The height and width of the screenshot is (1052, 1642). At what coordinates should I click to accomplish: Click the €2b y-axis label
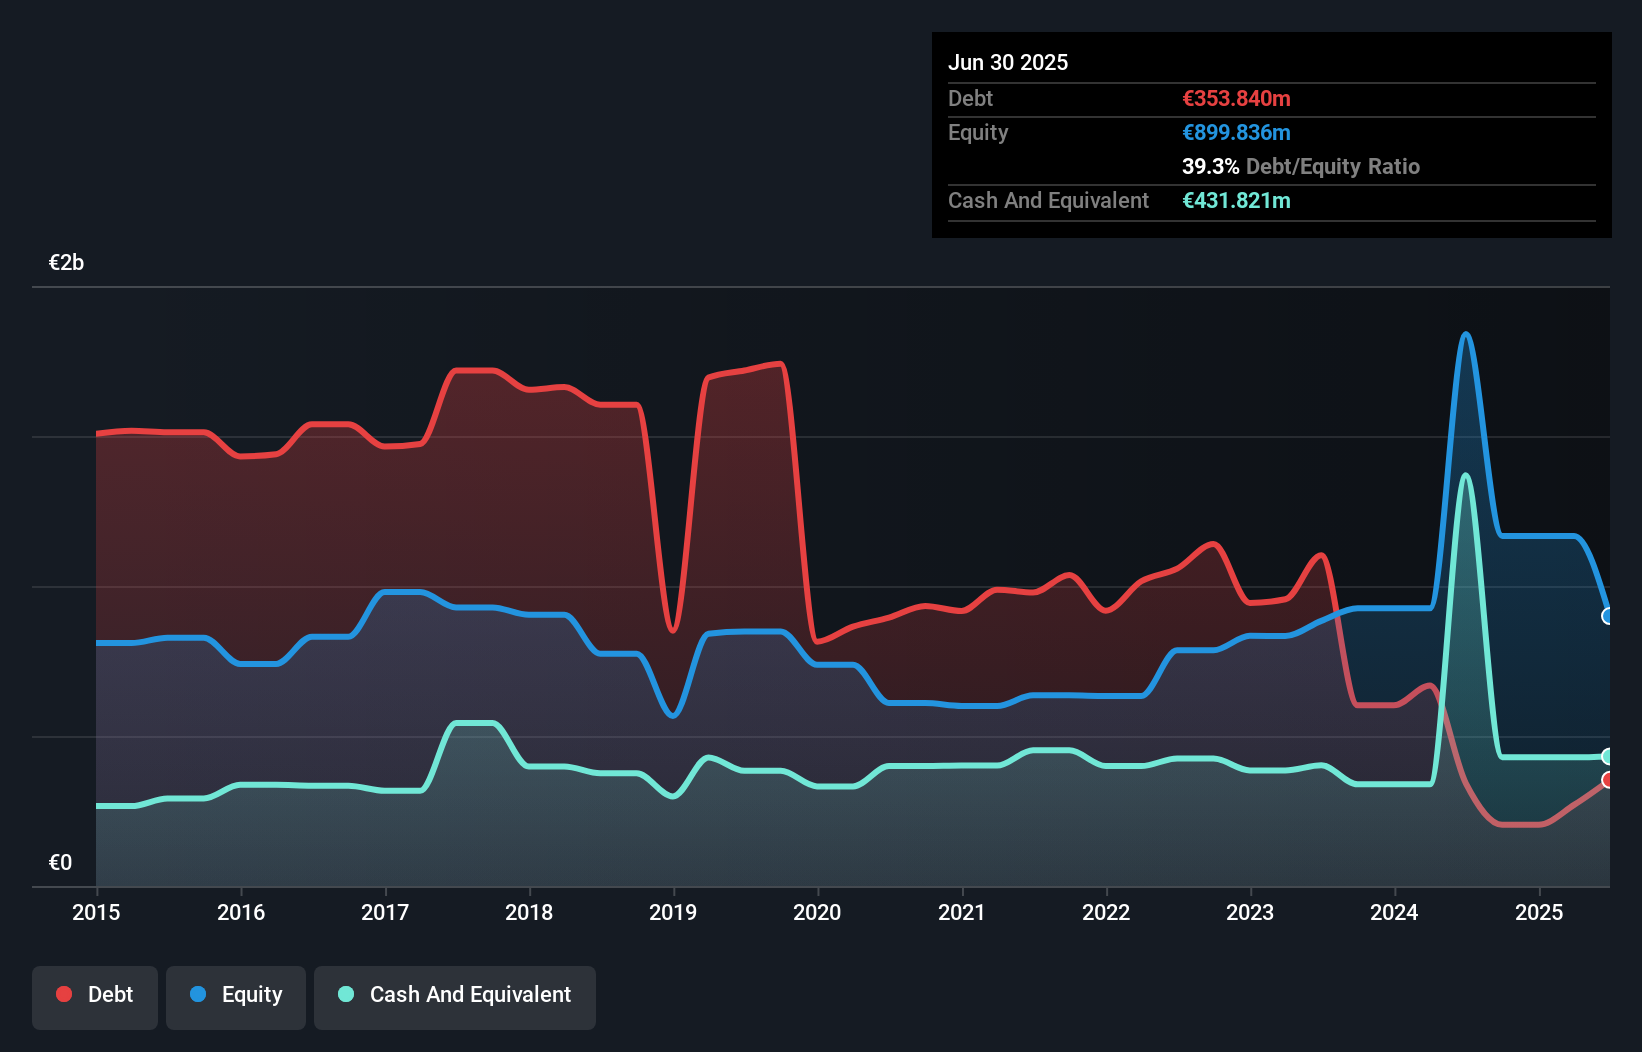[66, 263]
